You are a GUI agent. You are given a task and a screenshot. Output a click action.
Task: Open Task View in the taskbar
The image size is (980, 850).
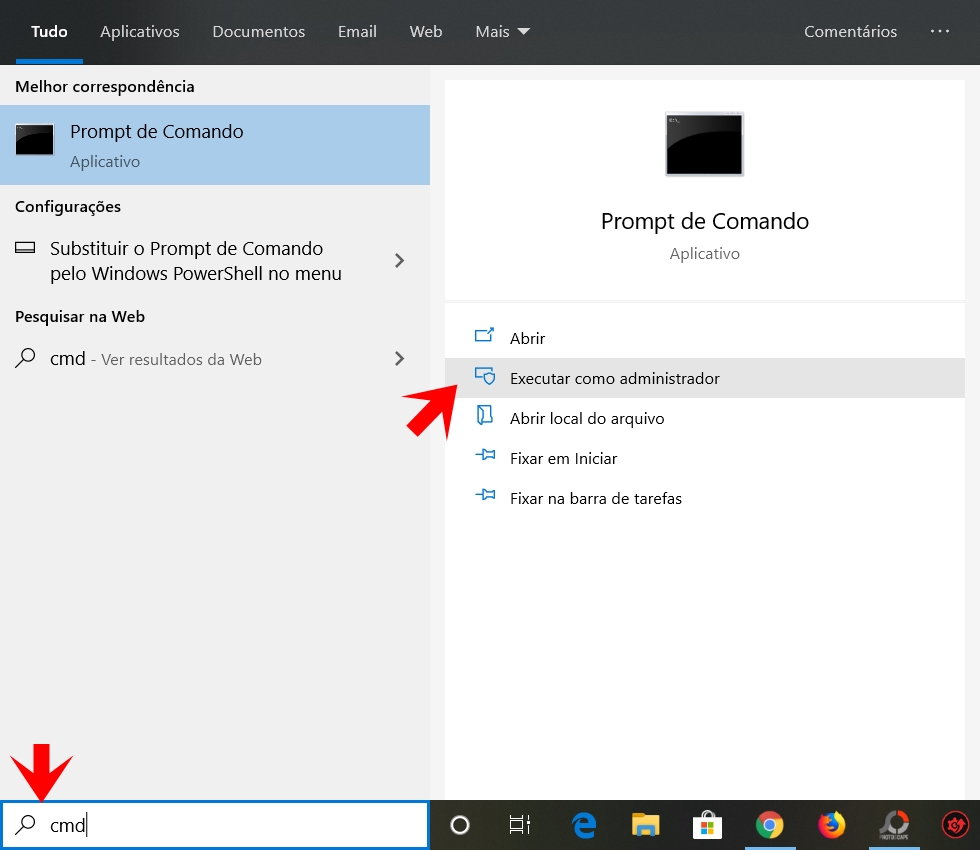(520, 825)
